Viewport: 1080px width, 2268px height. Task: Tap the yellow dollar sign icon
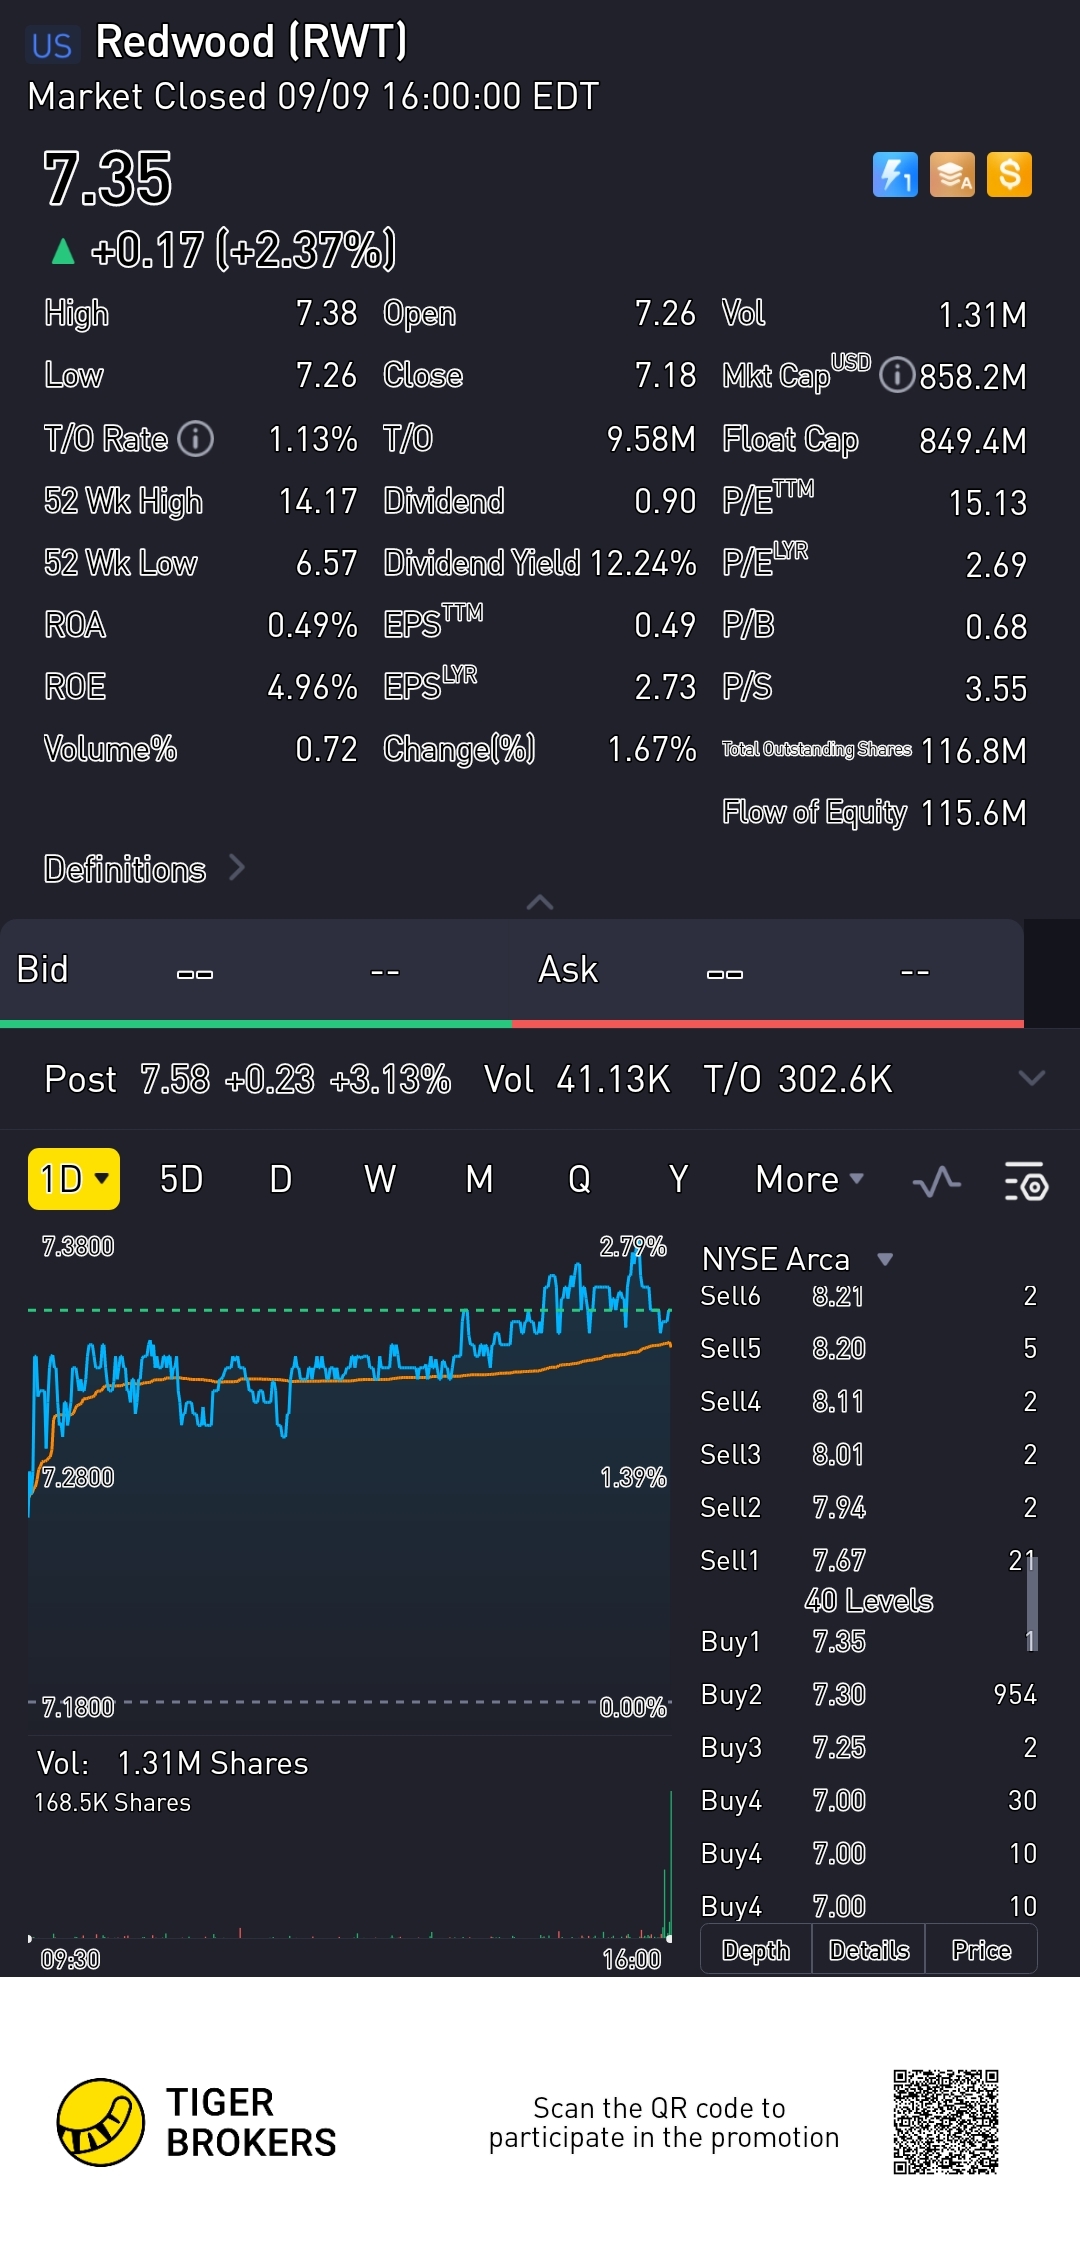pos(1009,175)
